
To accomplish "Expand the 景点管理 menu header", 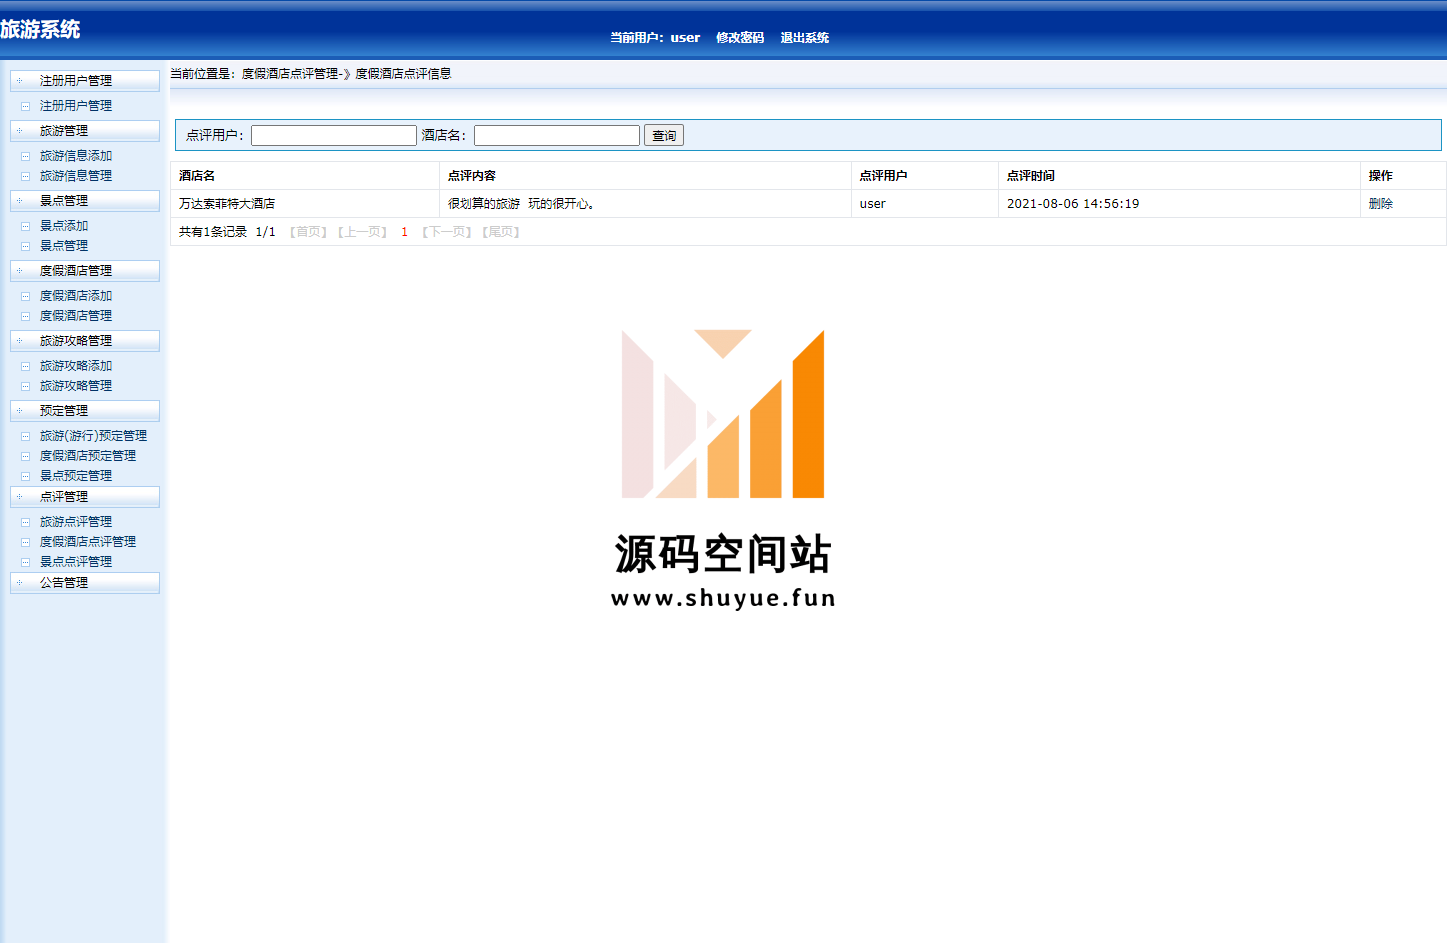I will coord(85,200).
